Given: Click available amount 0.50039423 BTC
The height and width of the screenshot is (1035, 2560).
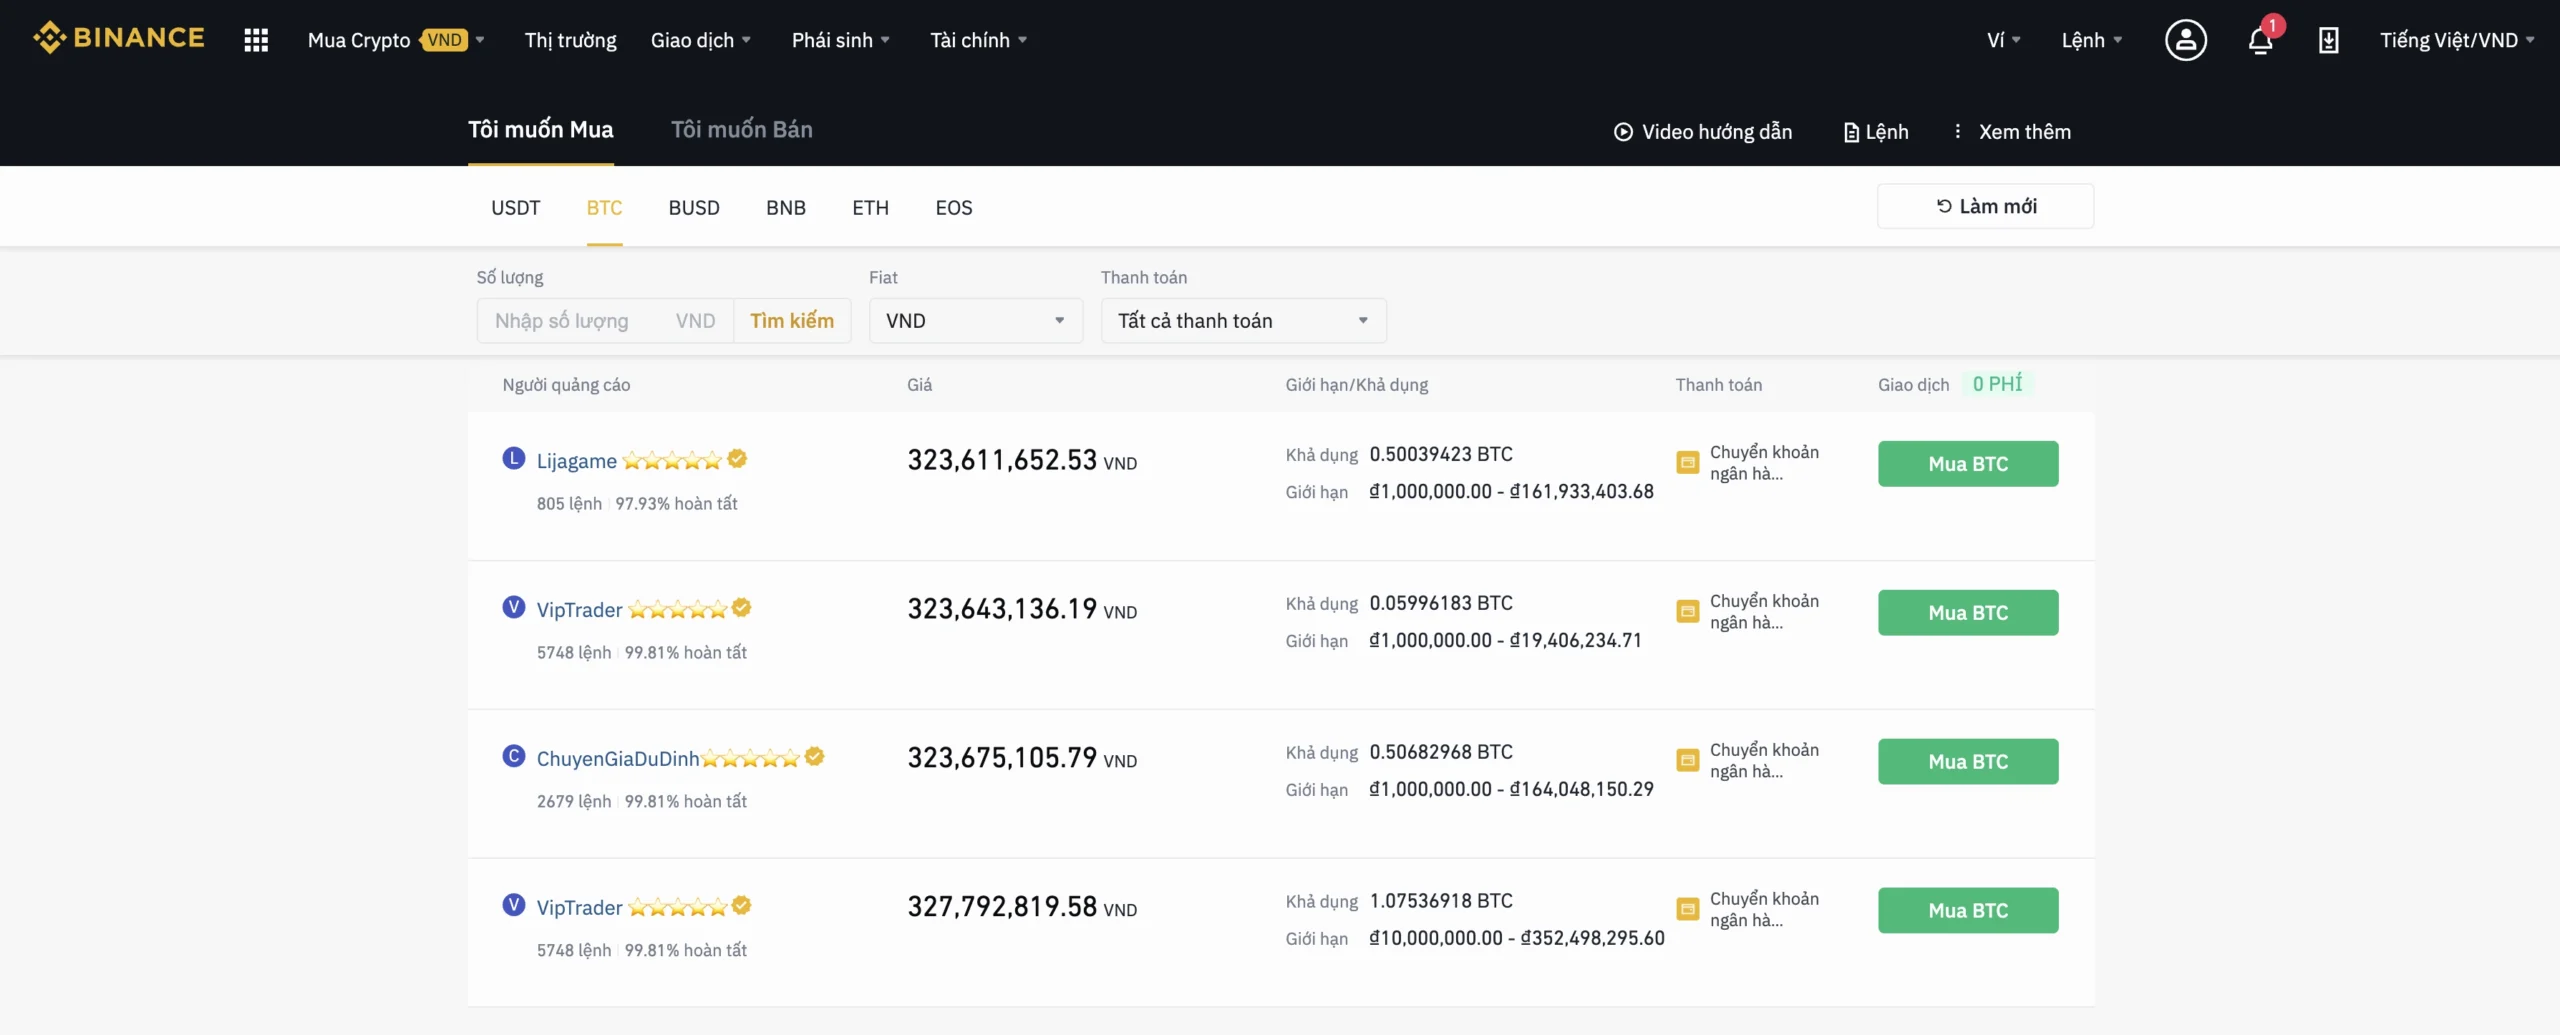Looking at the screenshot, I should click(1441, 454).
